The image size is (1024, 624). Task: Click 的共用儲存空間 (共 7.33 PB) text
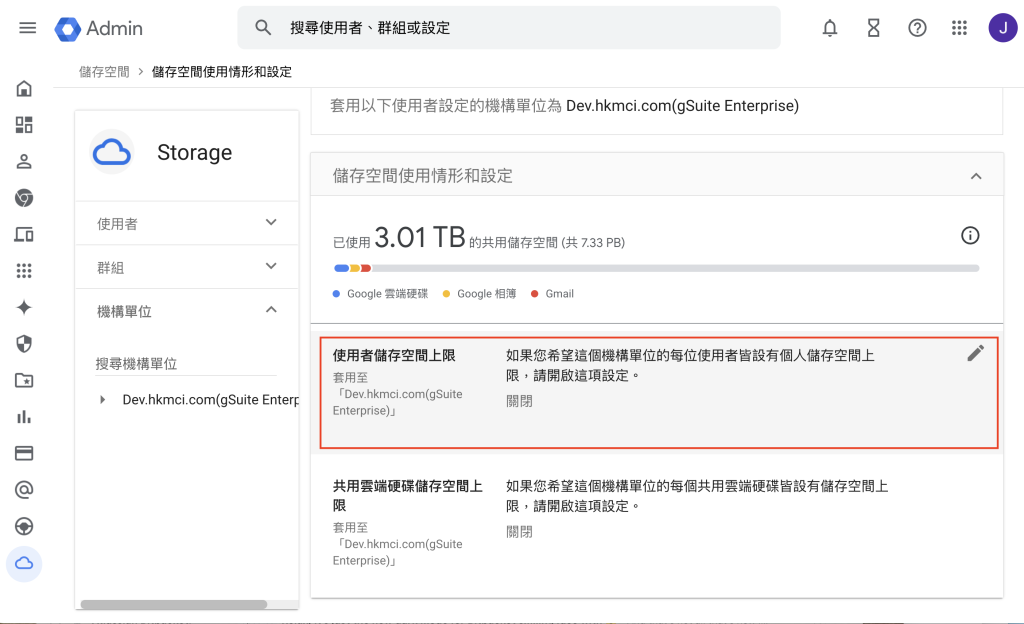click(547, 243)
